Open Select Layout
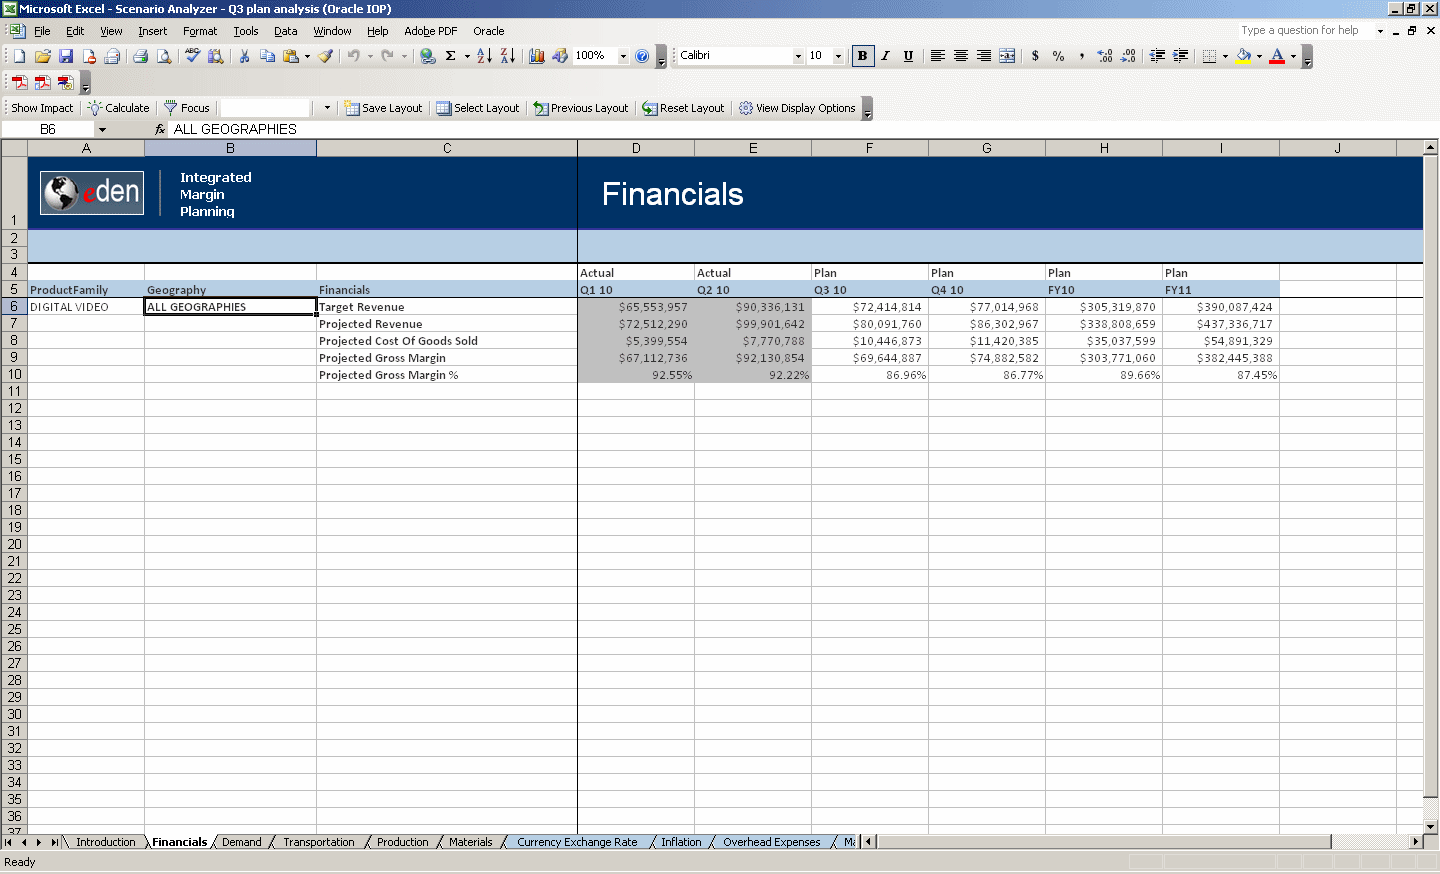1440x874 pixels. (x=477, y=107)
